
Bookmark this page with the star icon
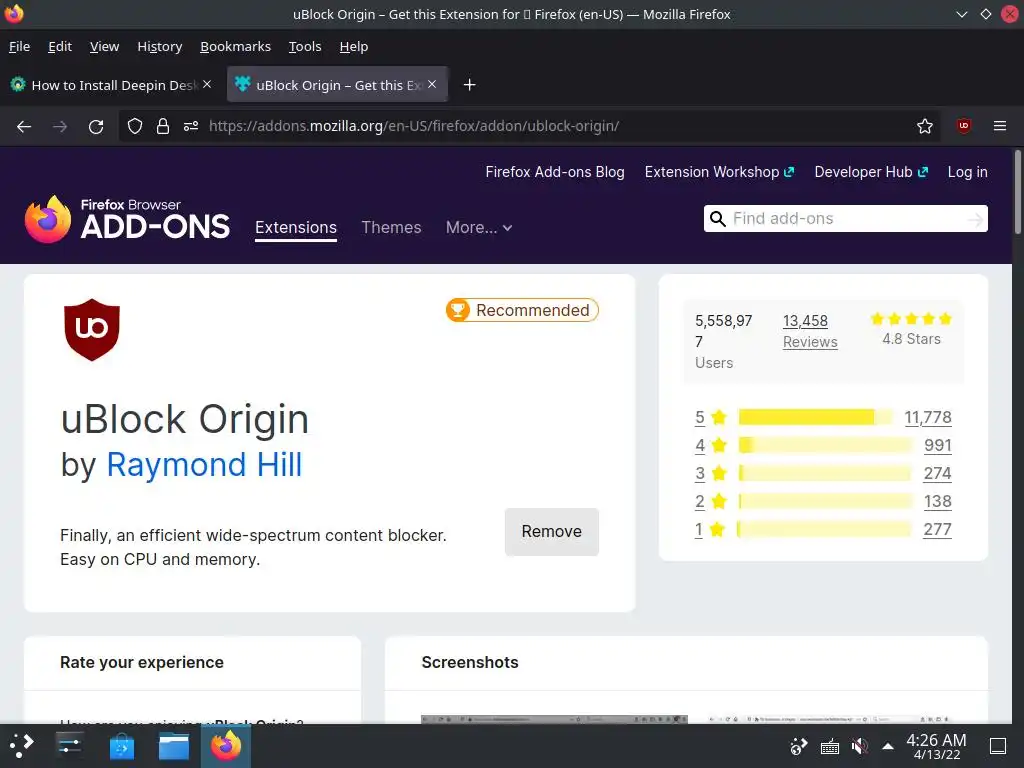925,126
